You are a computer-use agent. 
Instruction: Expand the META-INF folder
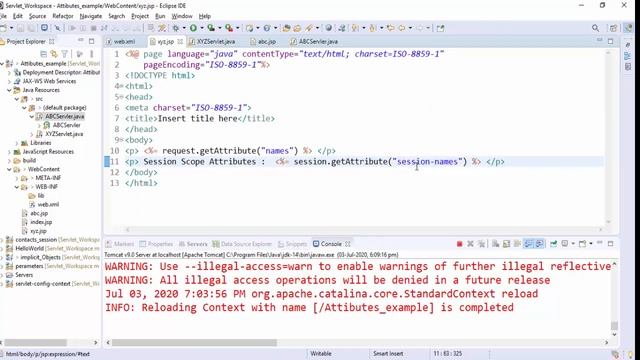click(17, 178)
